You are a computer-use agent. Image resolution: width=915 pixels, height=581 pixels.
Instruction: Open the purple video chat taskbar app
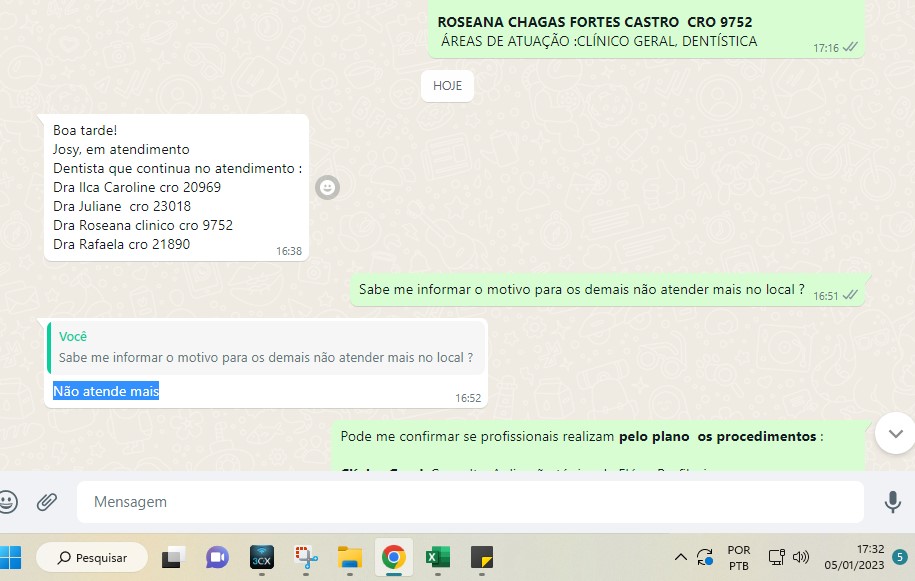pos(217,557)
